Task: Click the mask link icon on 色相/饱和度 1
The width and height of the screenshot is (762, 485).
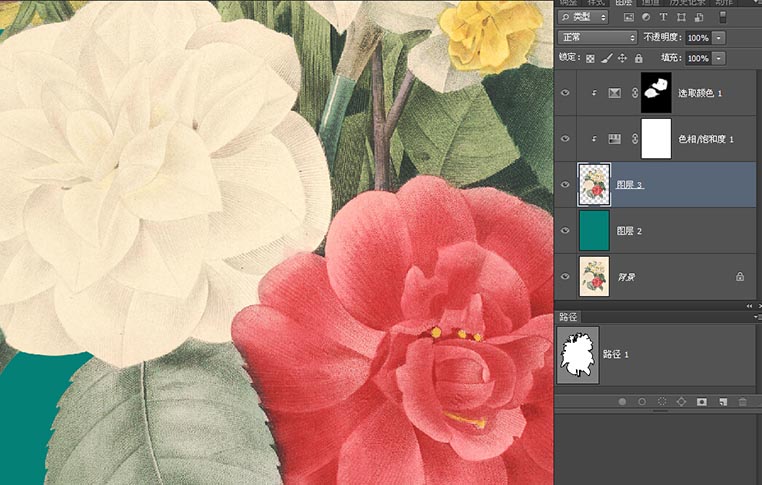Action: point(635,139)
